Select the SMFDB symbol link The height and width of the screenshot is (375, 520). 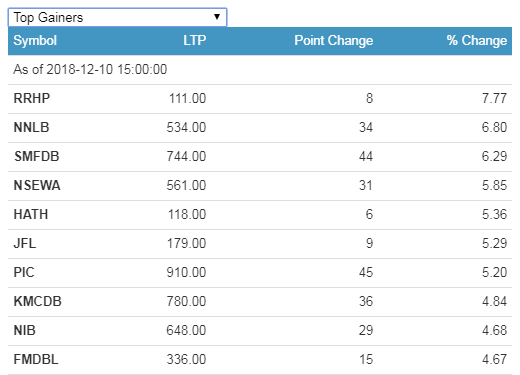tap(37, 157)
